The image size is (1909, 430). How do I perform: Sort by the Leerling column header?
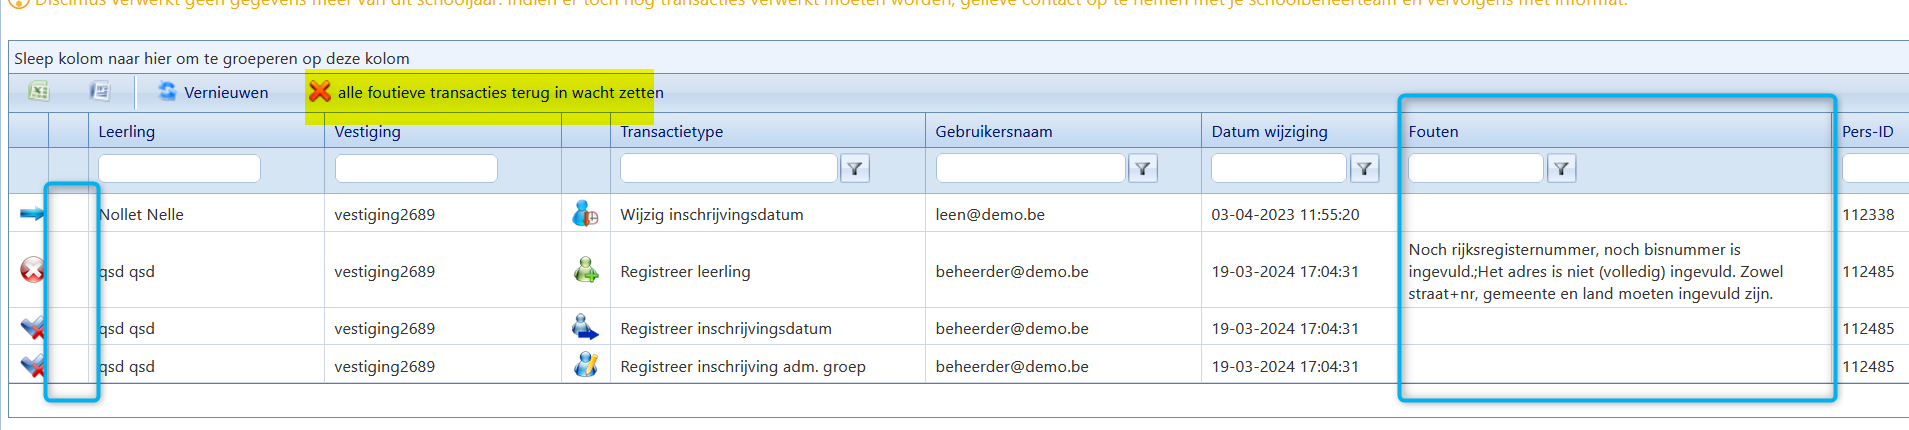[127, 131]
